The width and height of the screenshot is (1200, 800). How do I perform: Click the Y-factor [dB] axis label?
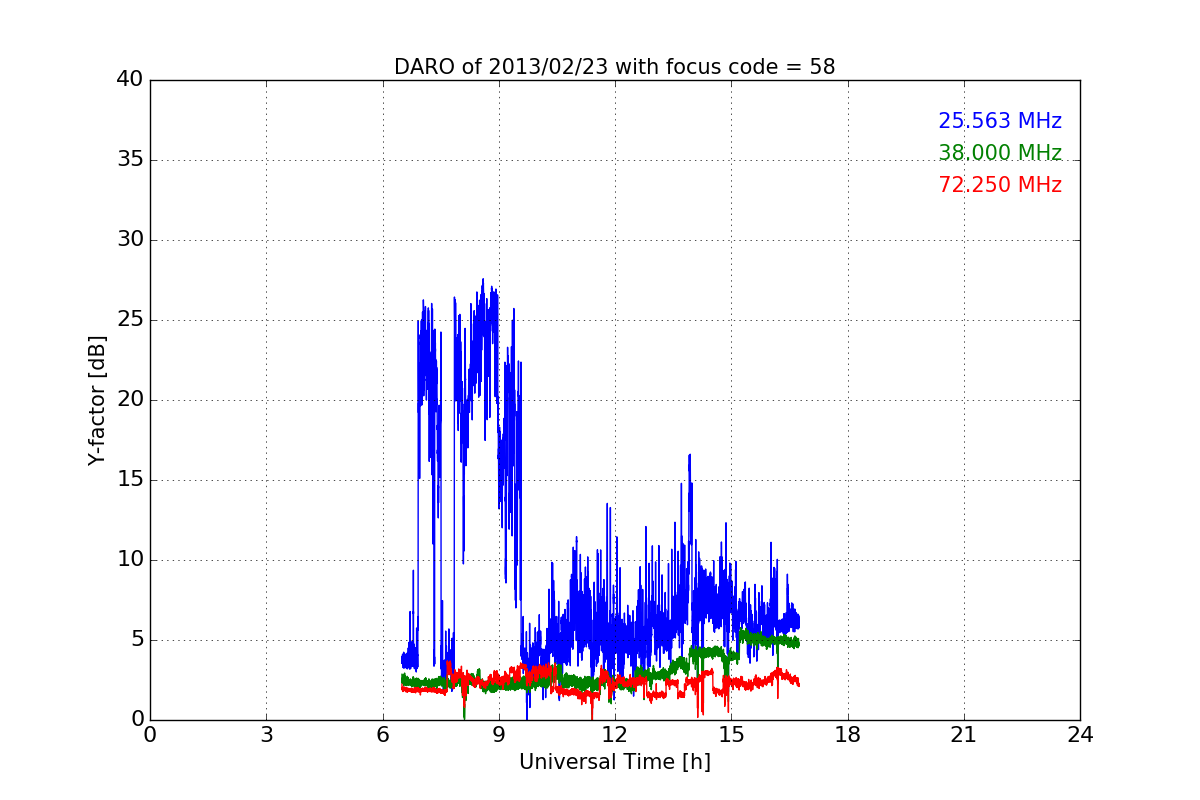pyautogui.click(x=97, y=400)
